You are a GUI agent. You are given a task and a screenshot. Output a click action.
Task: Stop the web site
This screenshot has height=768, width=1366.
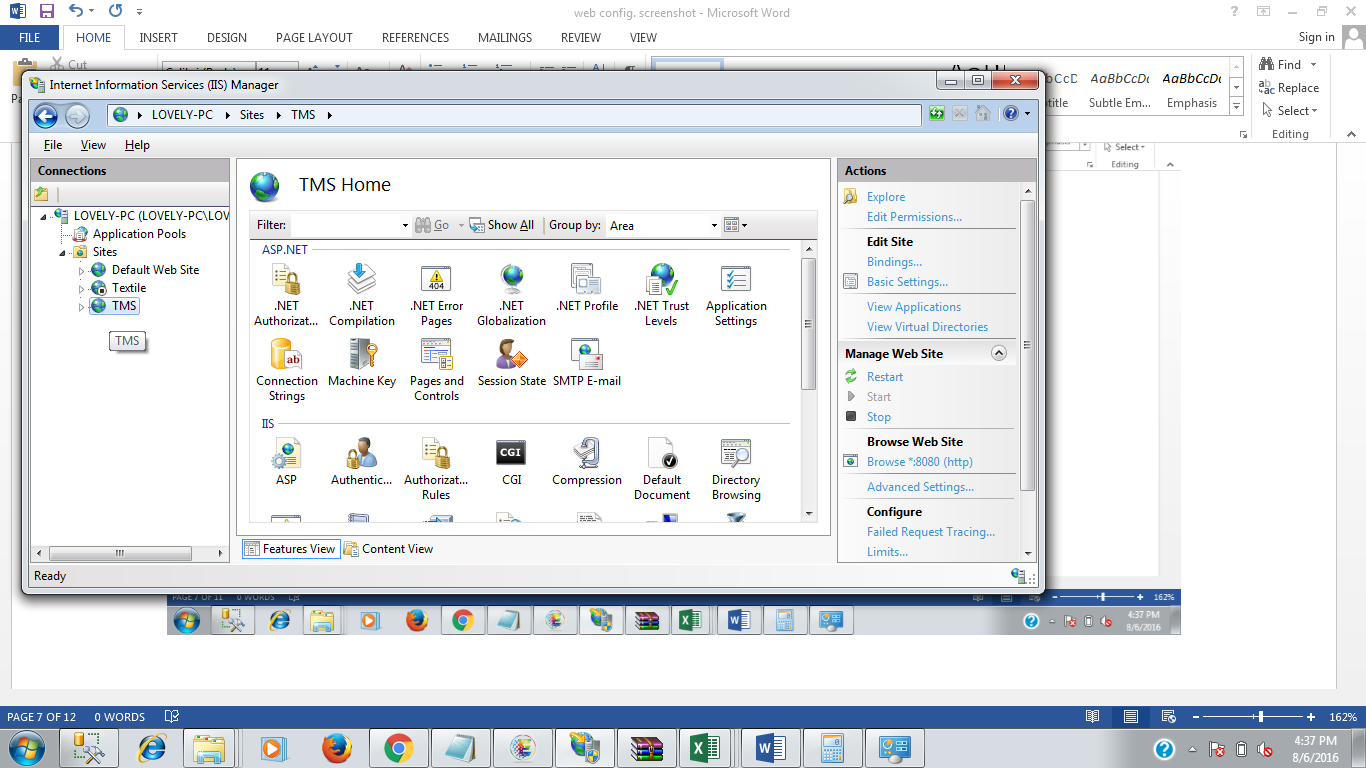(879, 417)
